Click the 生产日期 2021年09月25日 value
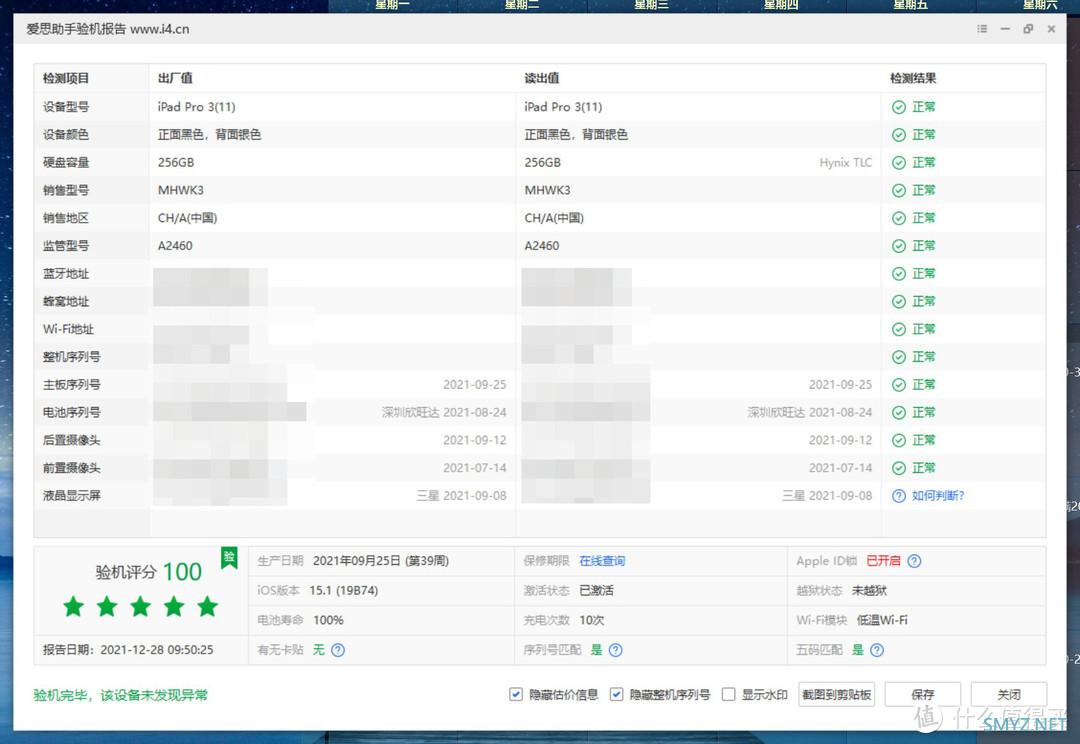Image resolution: width=1080 pixels, height=744 pixels. (x=381, y=561)
